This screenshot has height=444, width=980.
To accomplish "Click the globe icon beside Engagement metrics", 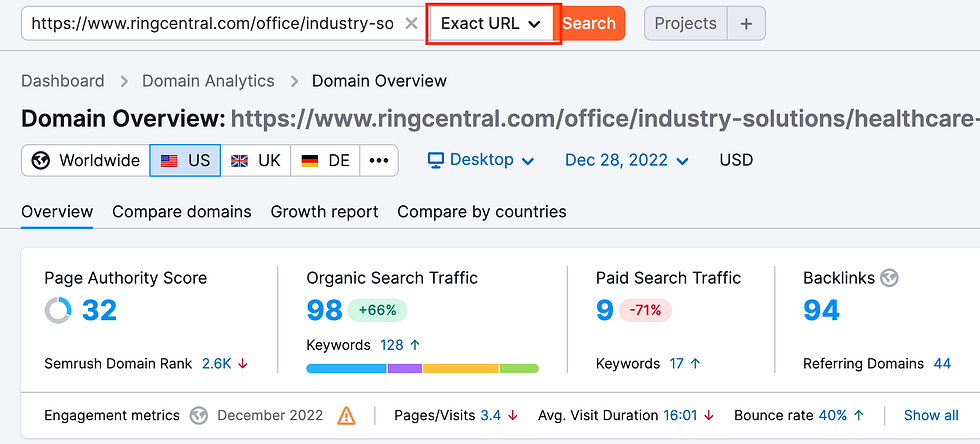I will (x=199, y=415).
